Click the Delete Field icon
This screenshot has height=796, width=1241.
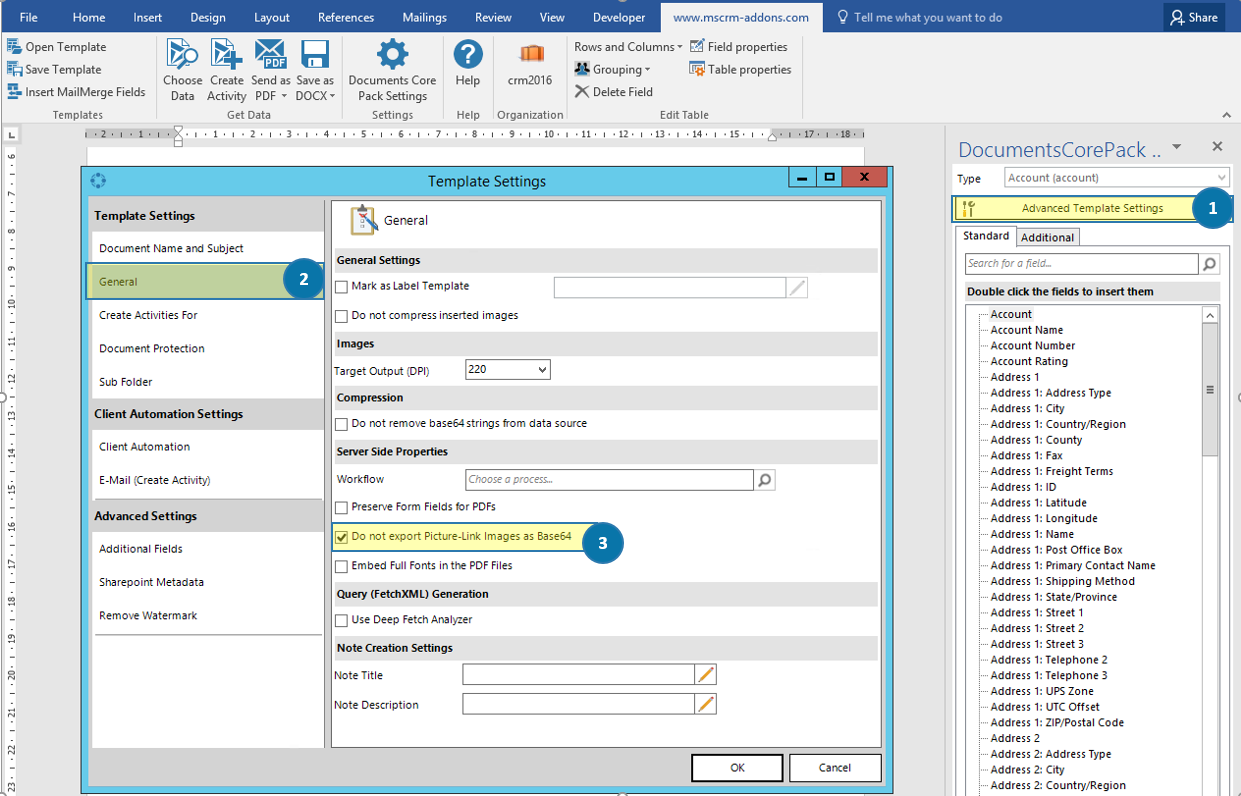[x=582, y=91]
